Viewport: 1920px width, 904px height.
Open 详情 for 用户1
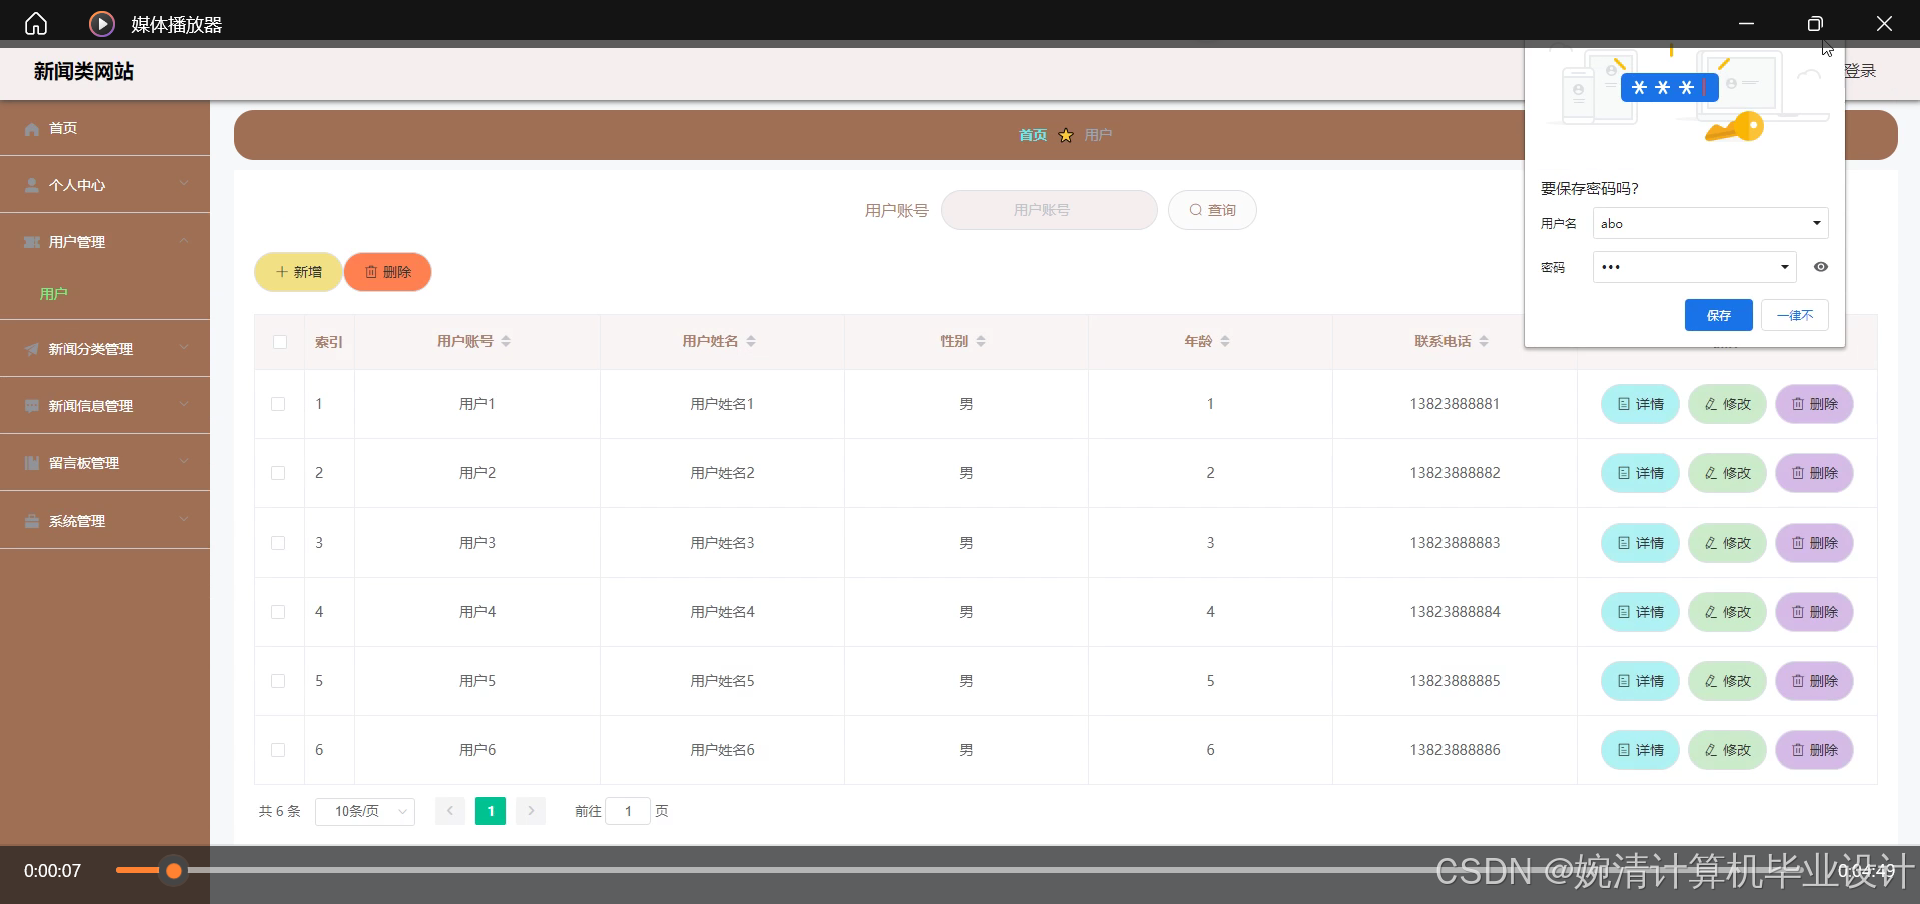pos(1640,404)
